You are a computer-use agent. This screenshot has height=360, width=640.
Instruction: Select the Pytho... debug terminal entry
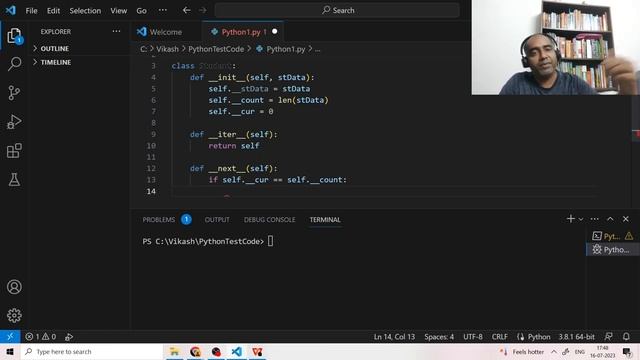[x=613, y=249]
